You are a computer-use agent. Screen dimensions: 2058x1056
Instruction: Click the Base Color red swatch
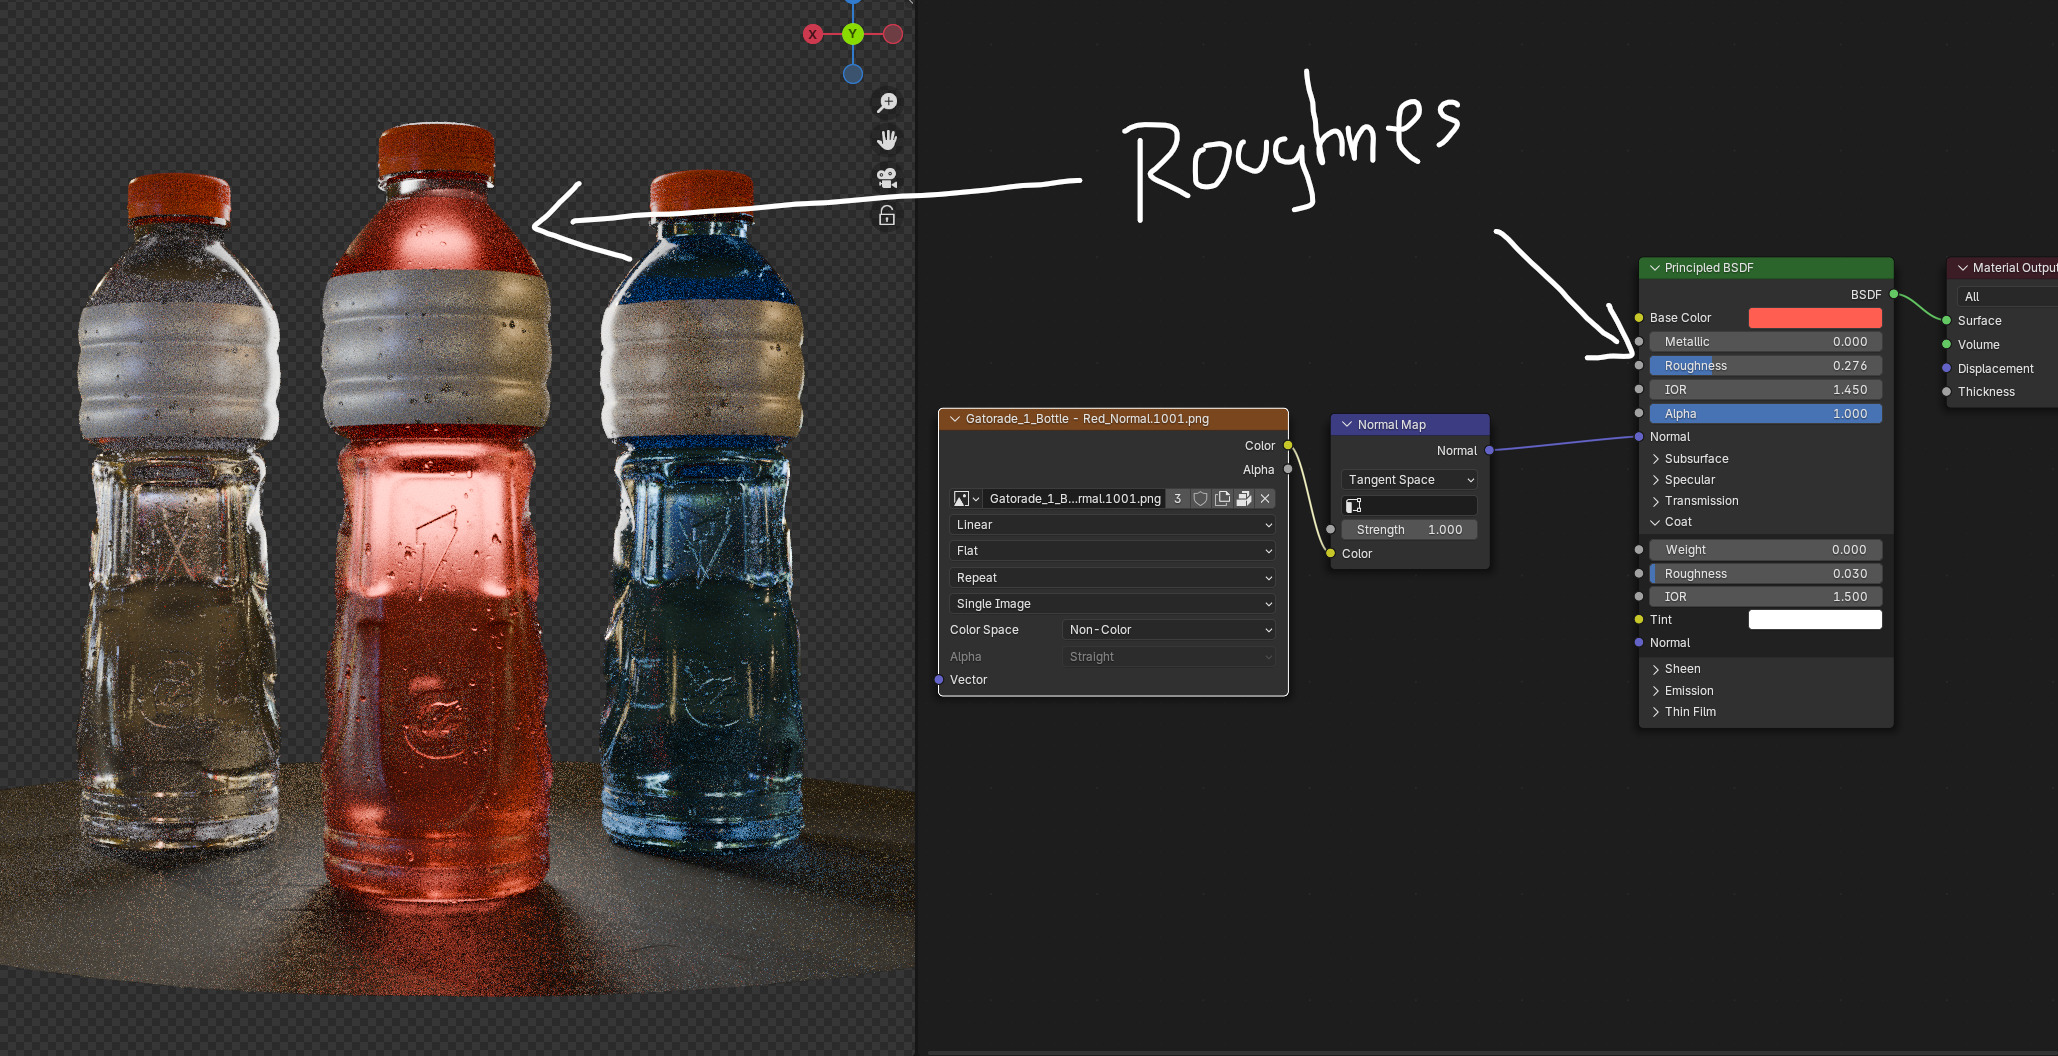click(x=1815, y=318)
